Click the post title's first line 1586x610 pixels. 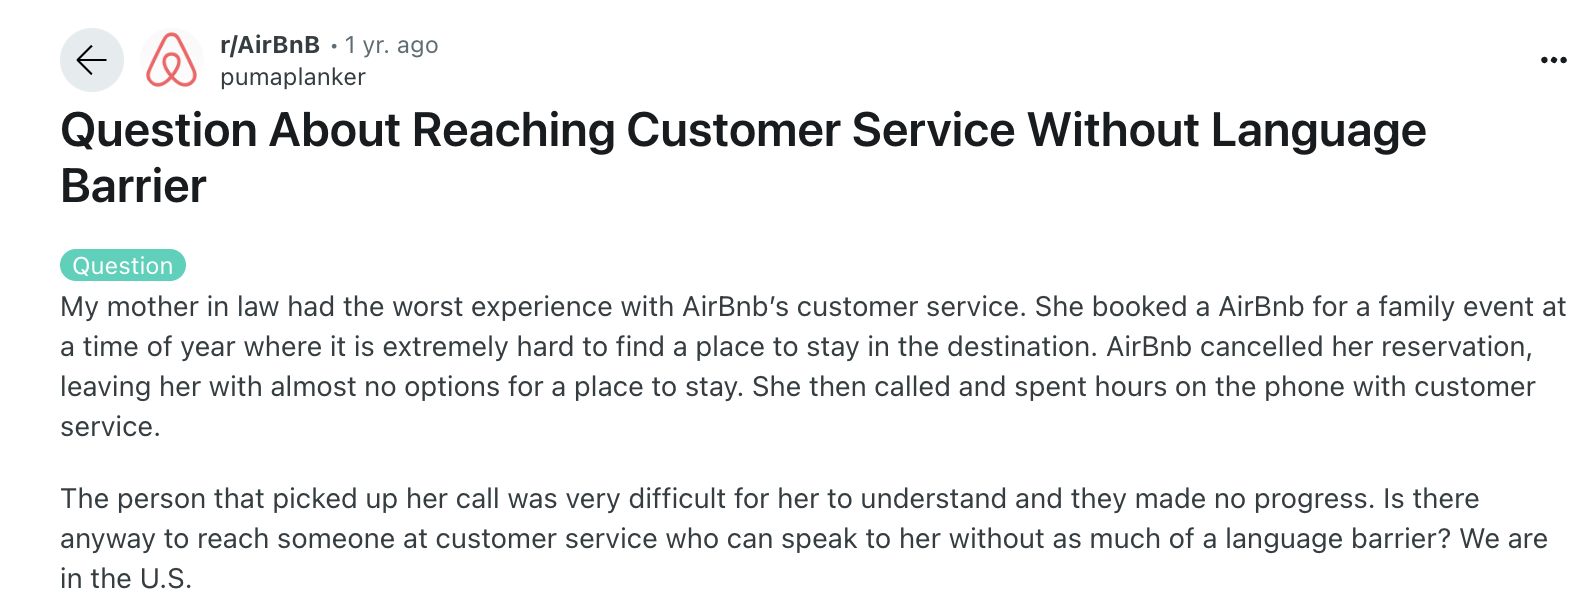743,131
